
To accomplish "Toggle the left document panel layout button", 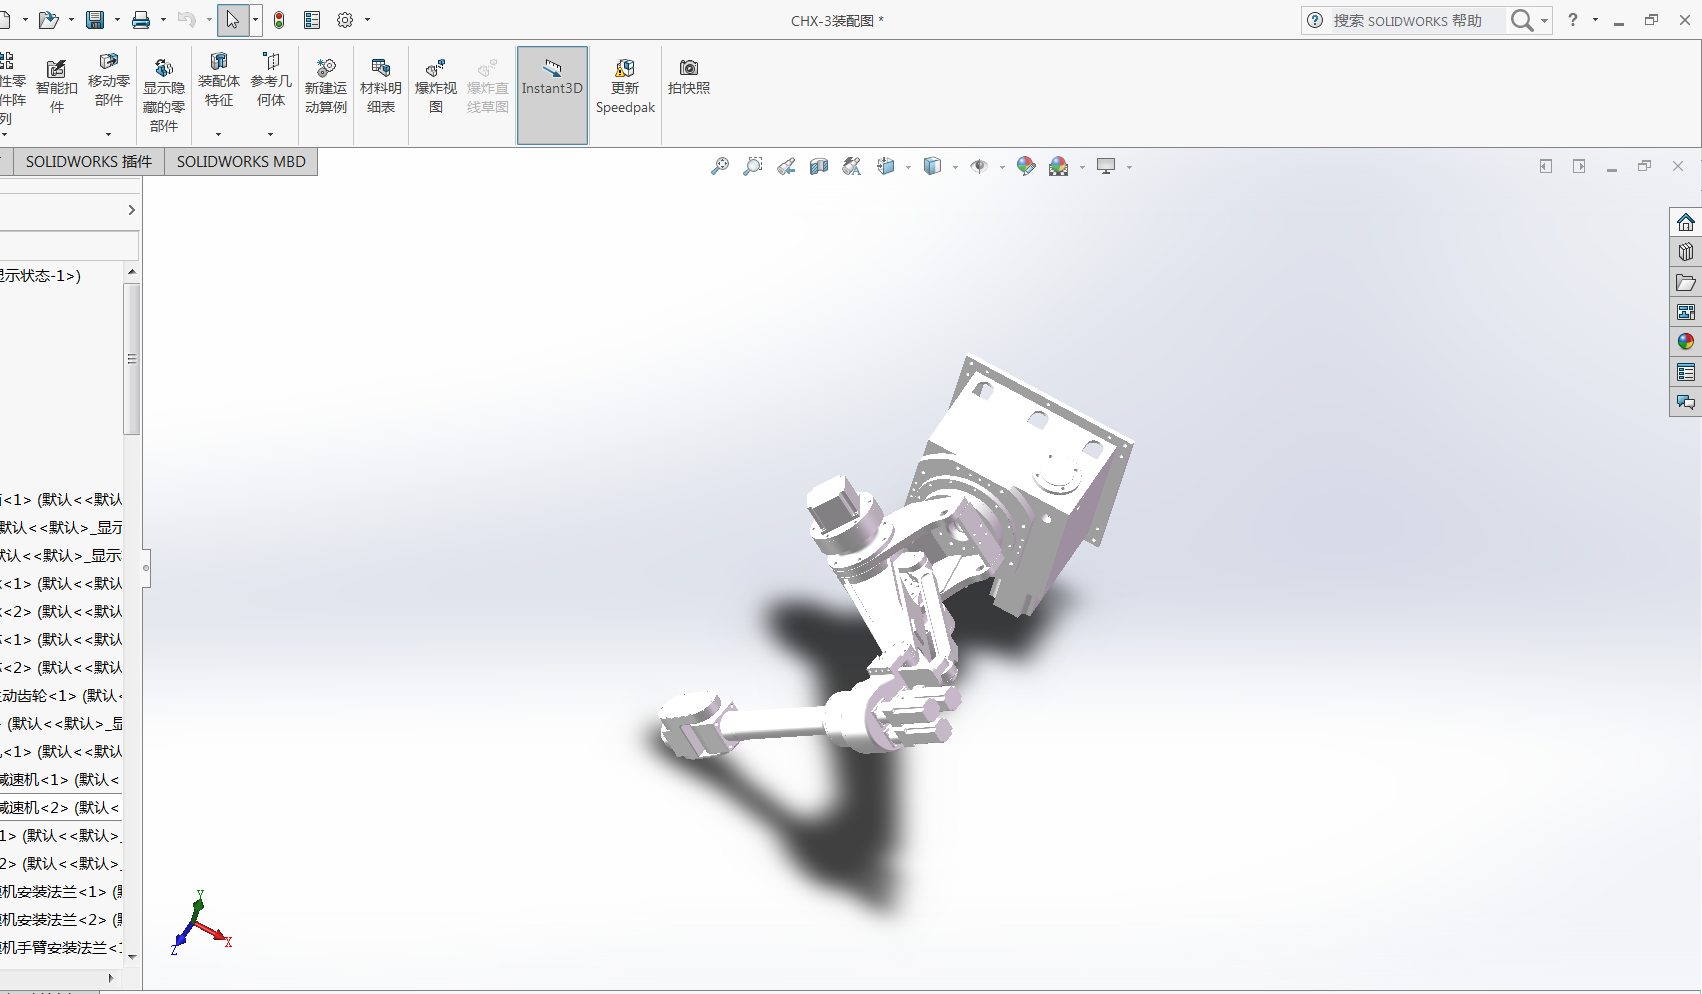I will point(1546,166).
